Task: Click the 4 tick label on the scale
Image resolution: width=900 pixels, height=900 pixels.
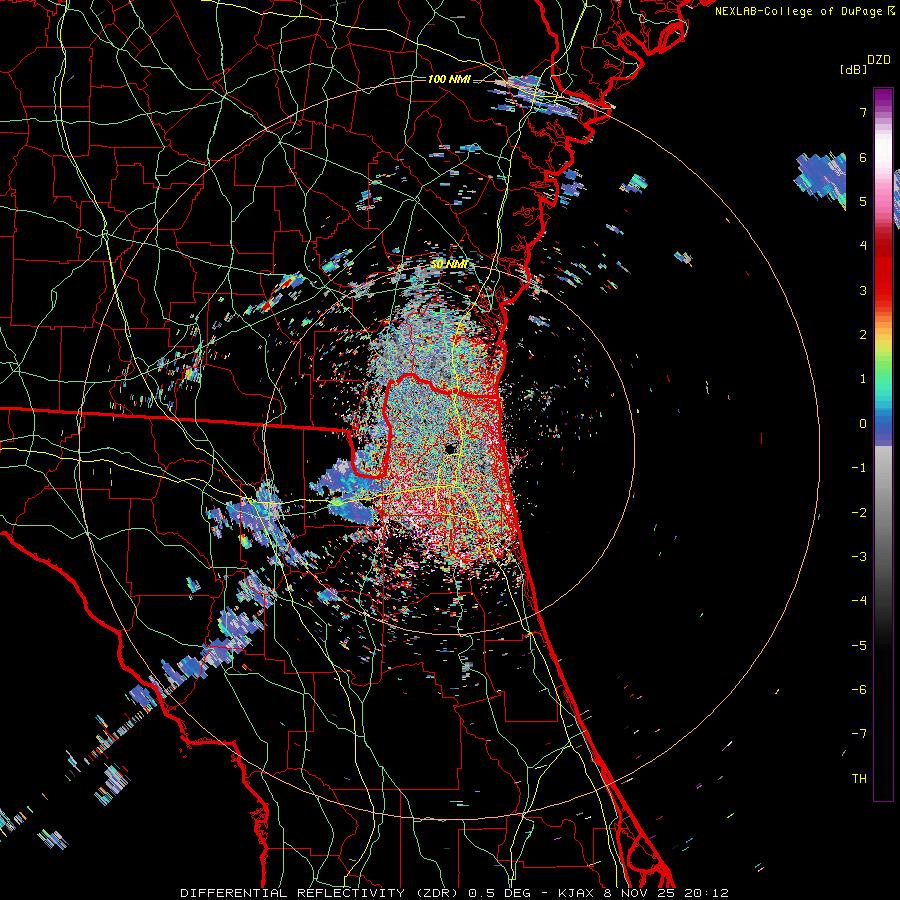Action: coord(863,246)
